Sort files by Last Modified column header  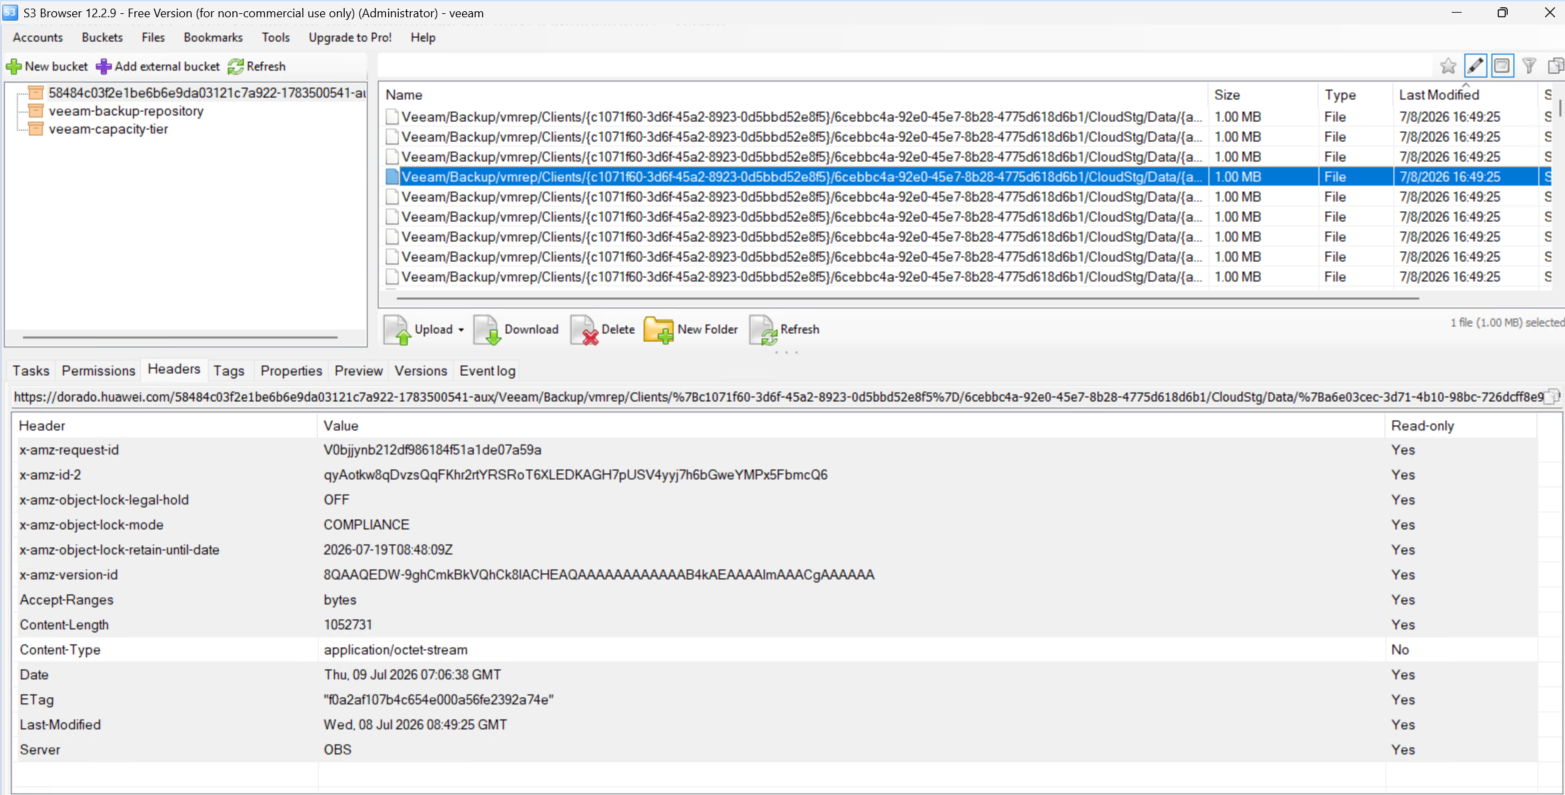click(x=1465, y=95)
